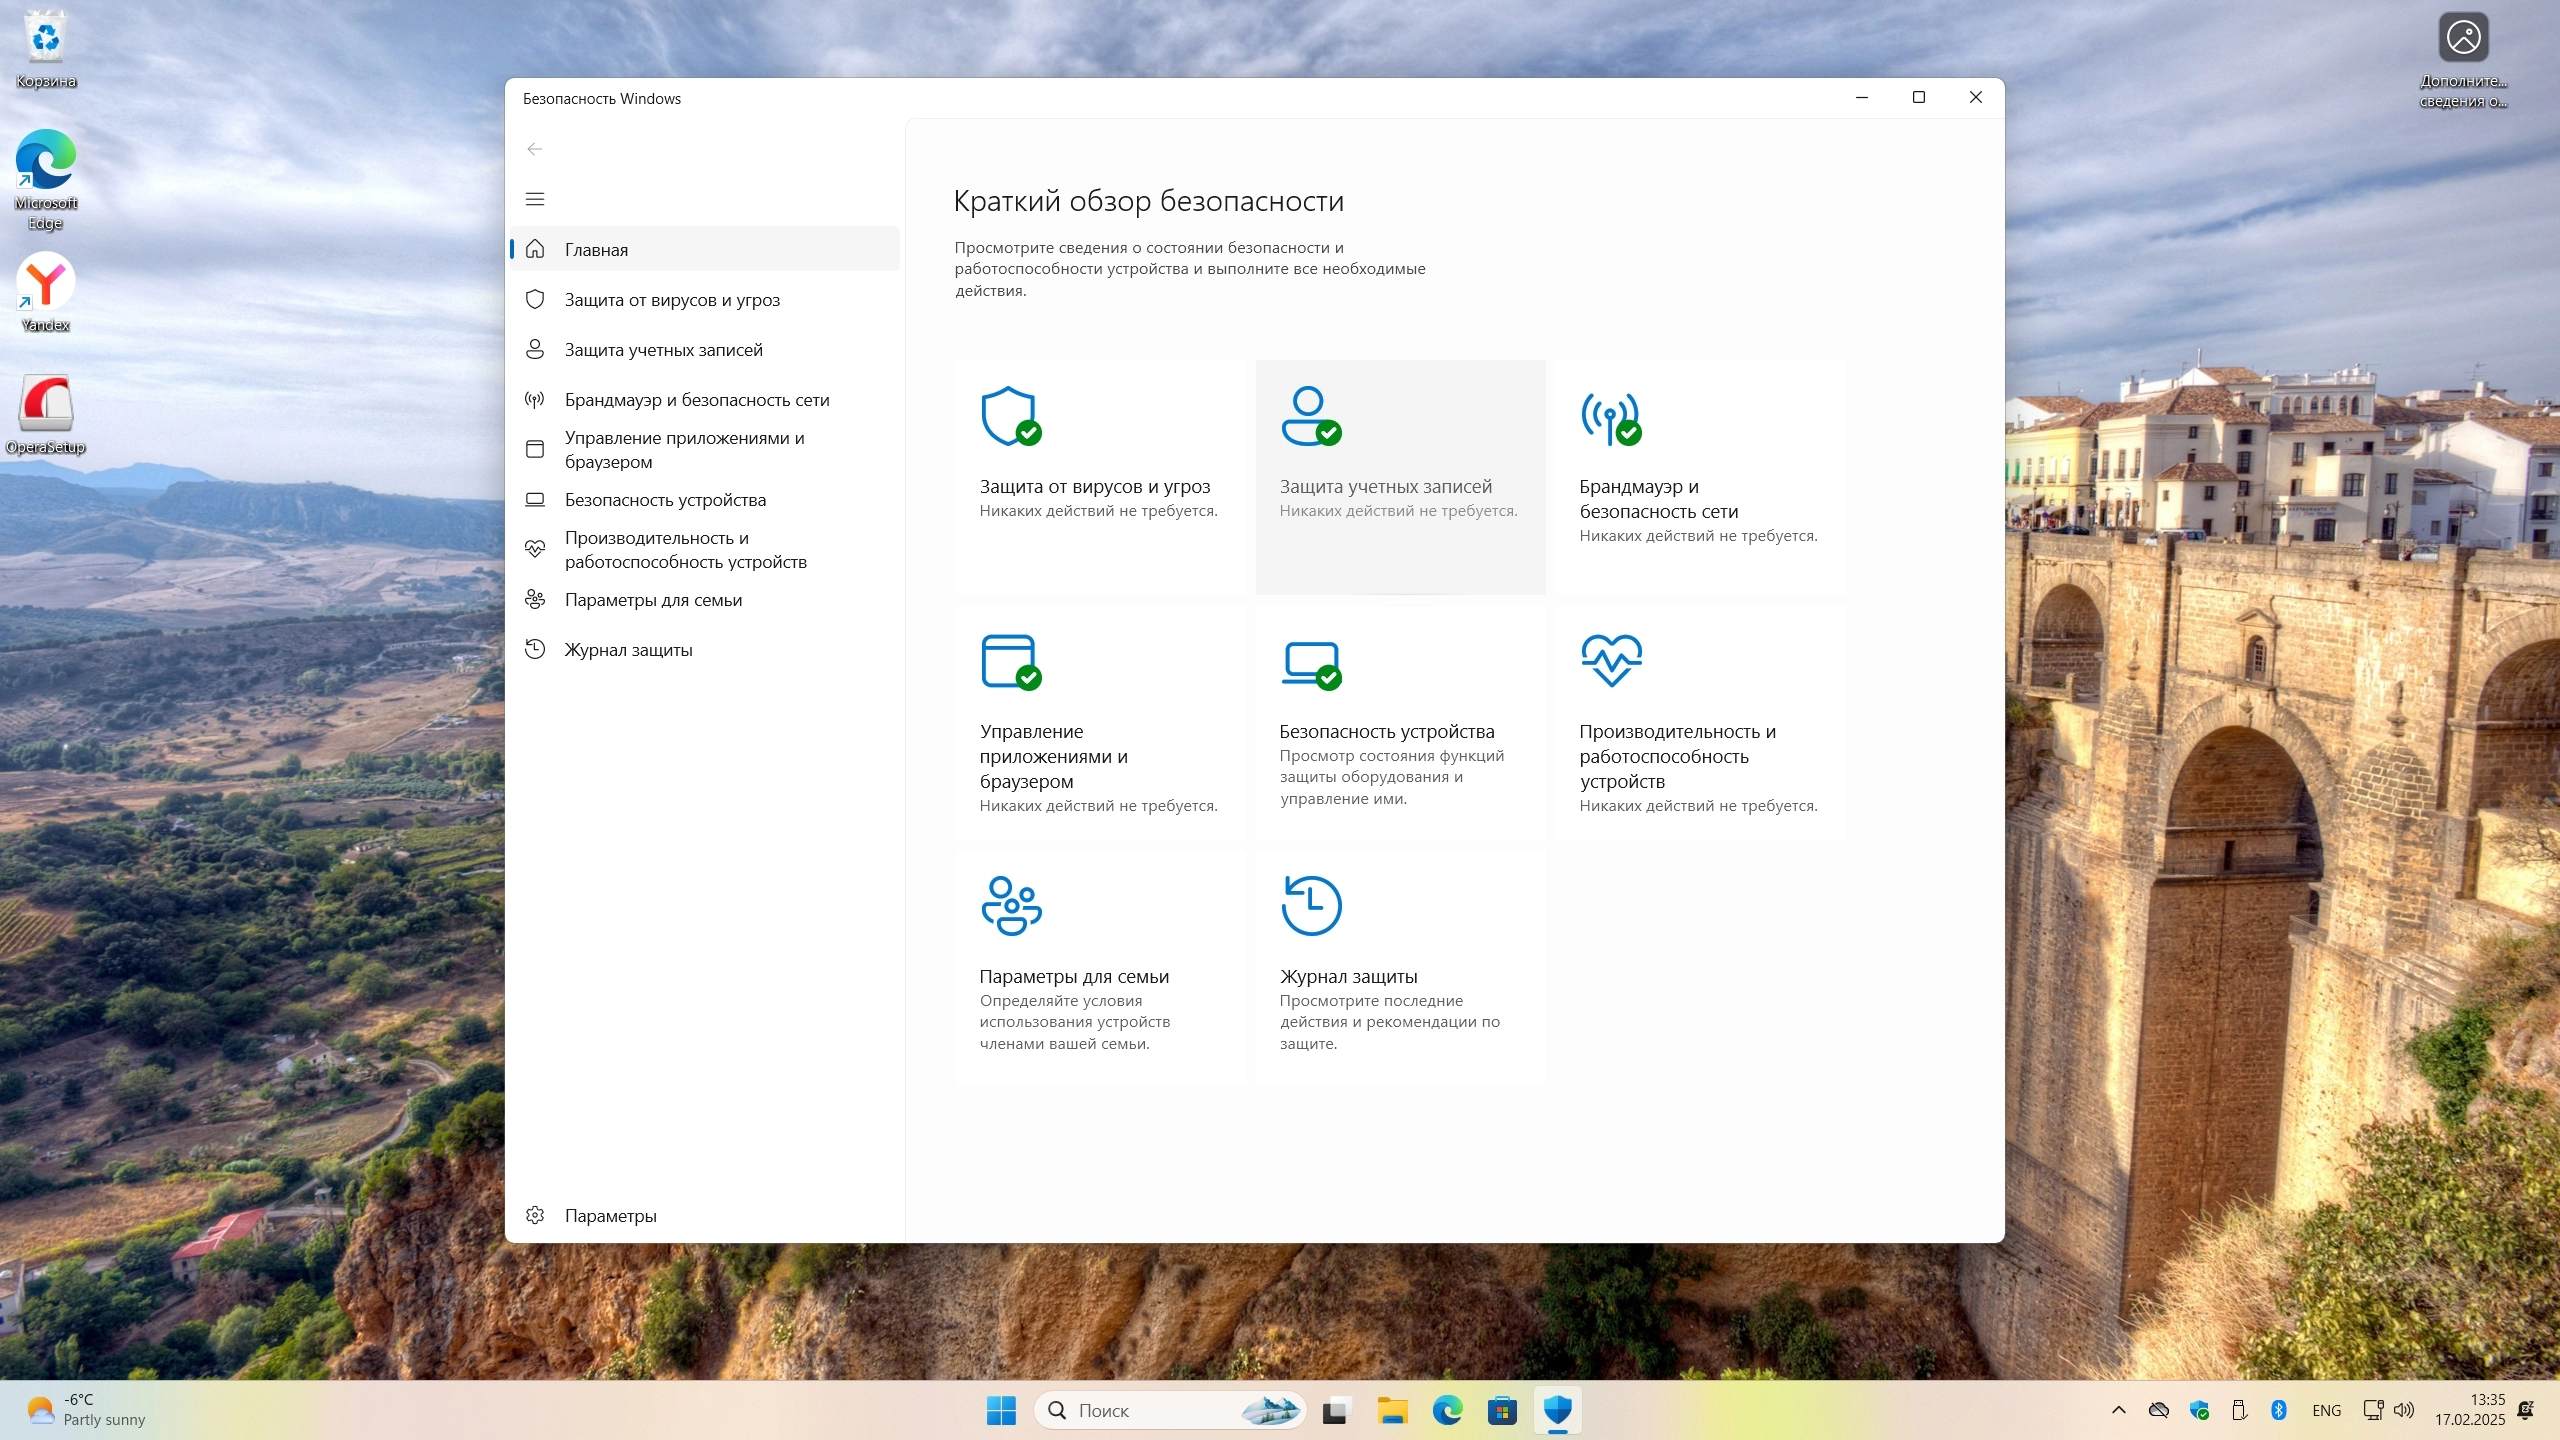
Task: Click the family options people tile icon
Action: pyautogui.click(x=1010, y=906)
